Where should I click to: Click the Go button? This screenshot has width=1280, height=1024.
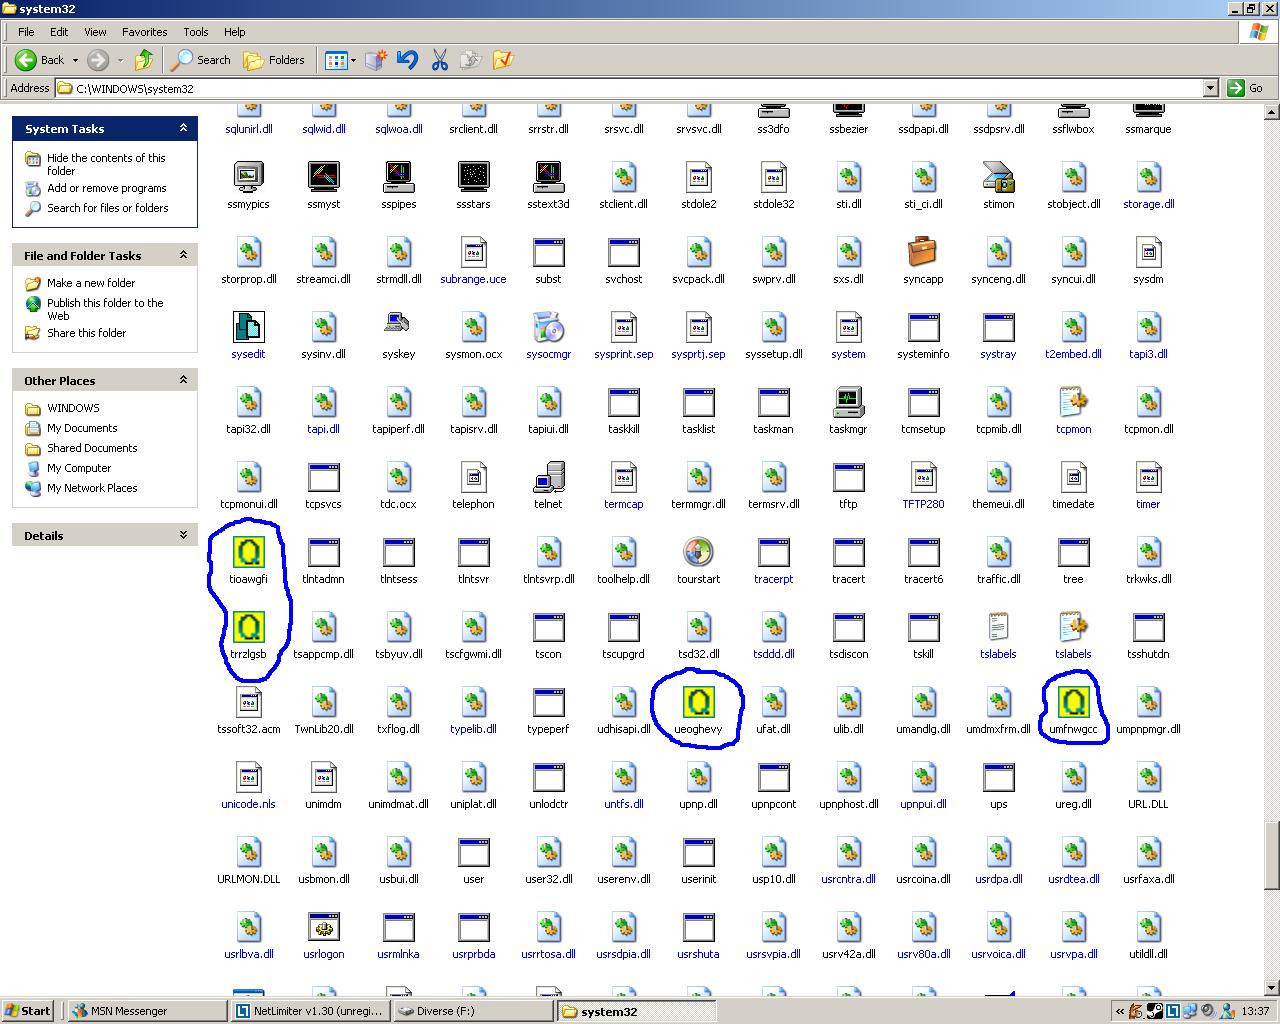(x=1246, y=88)
